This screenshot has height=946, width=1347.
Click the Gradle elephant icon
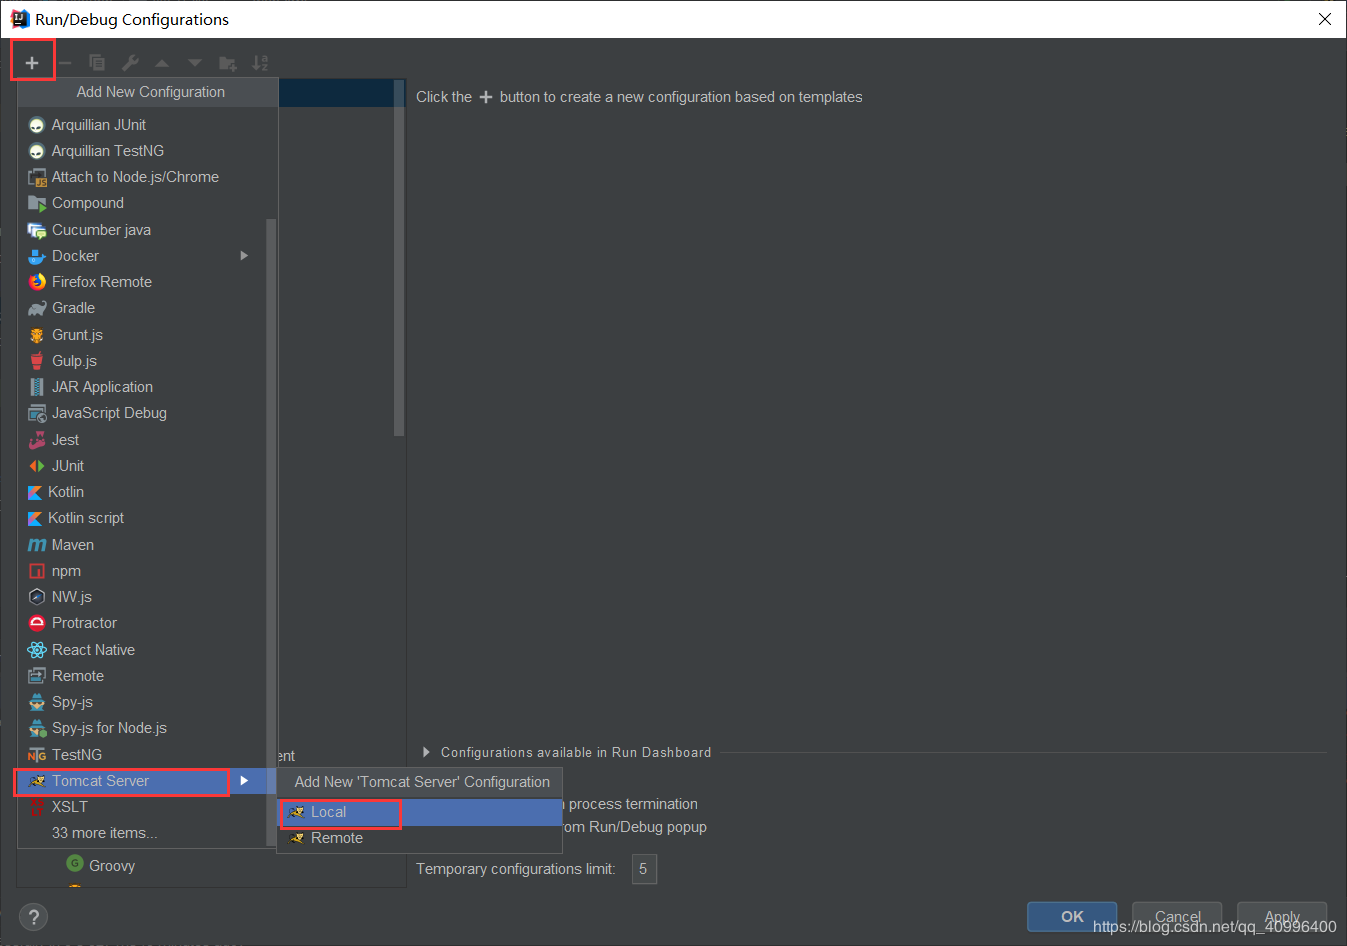(x=37, y=308)
